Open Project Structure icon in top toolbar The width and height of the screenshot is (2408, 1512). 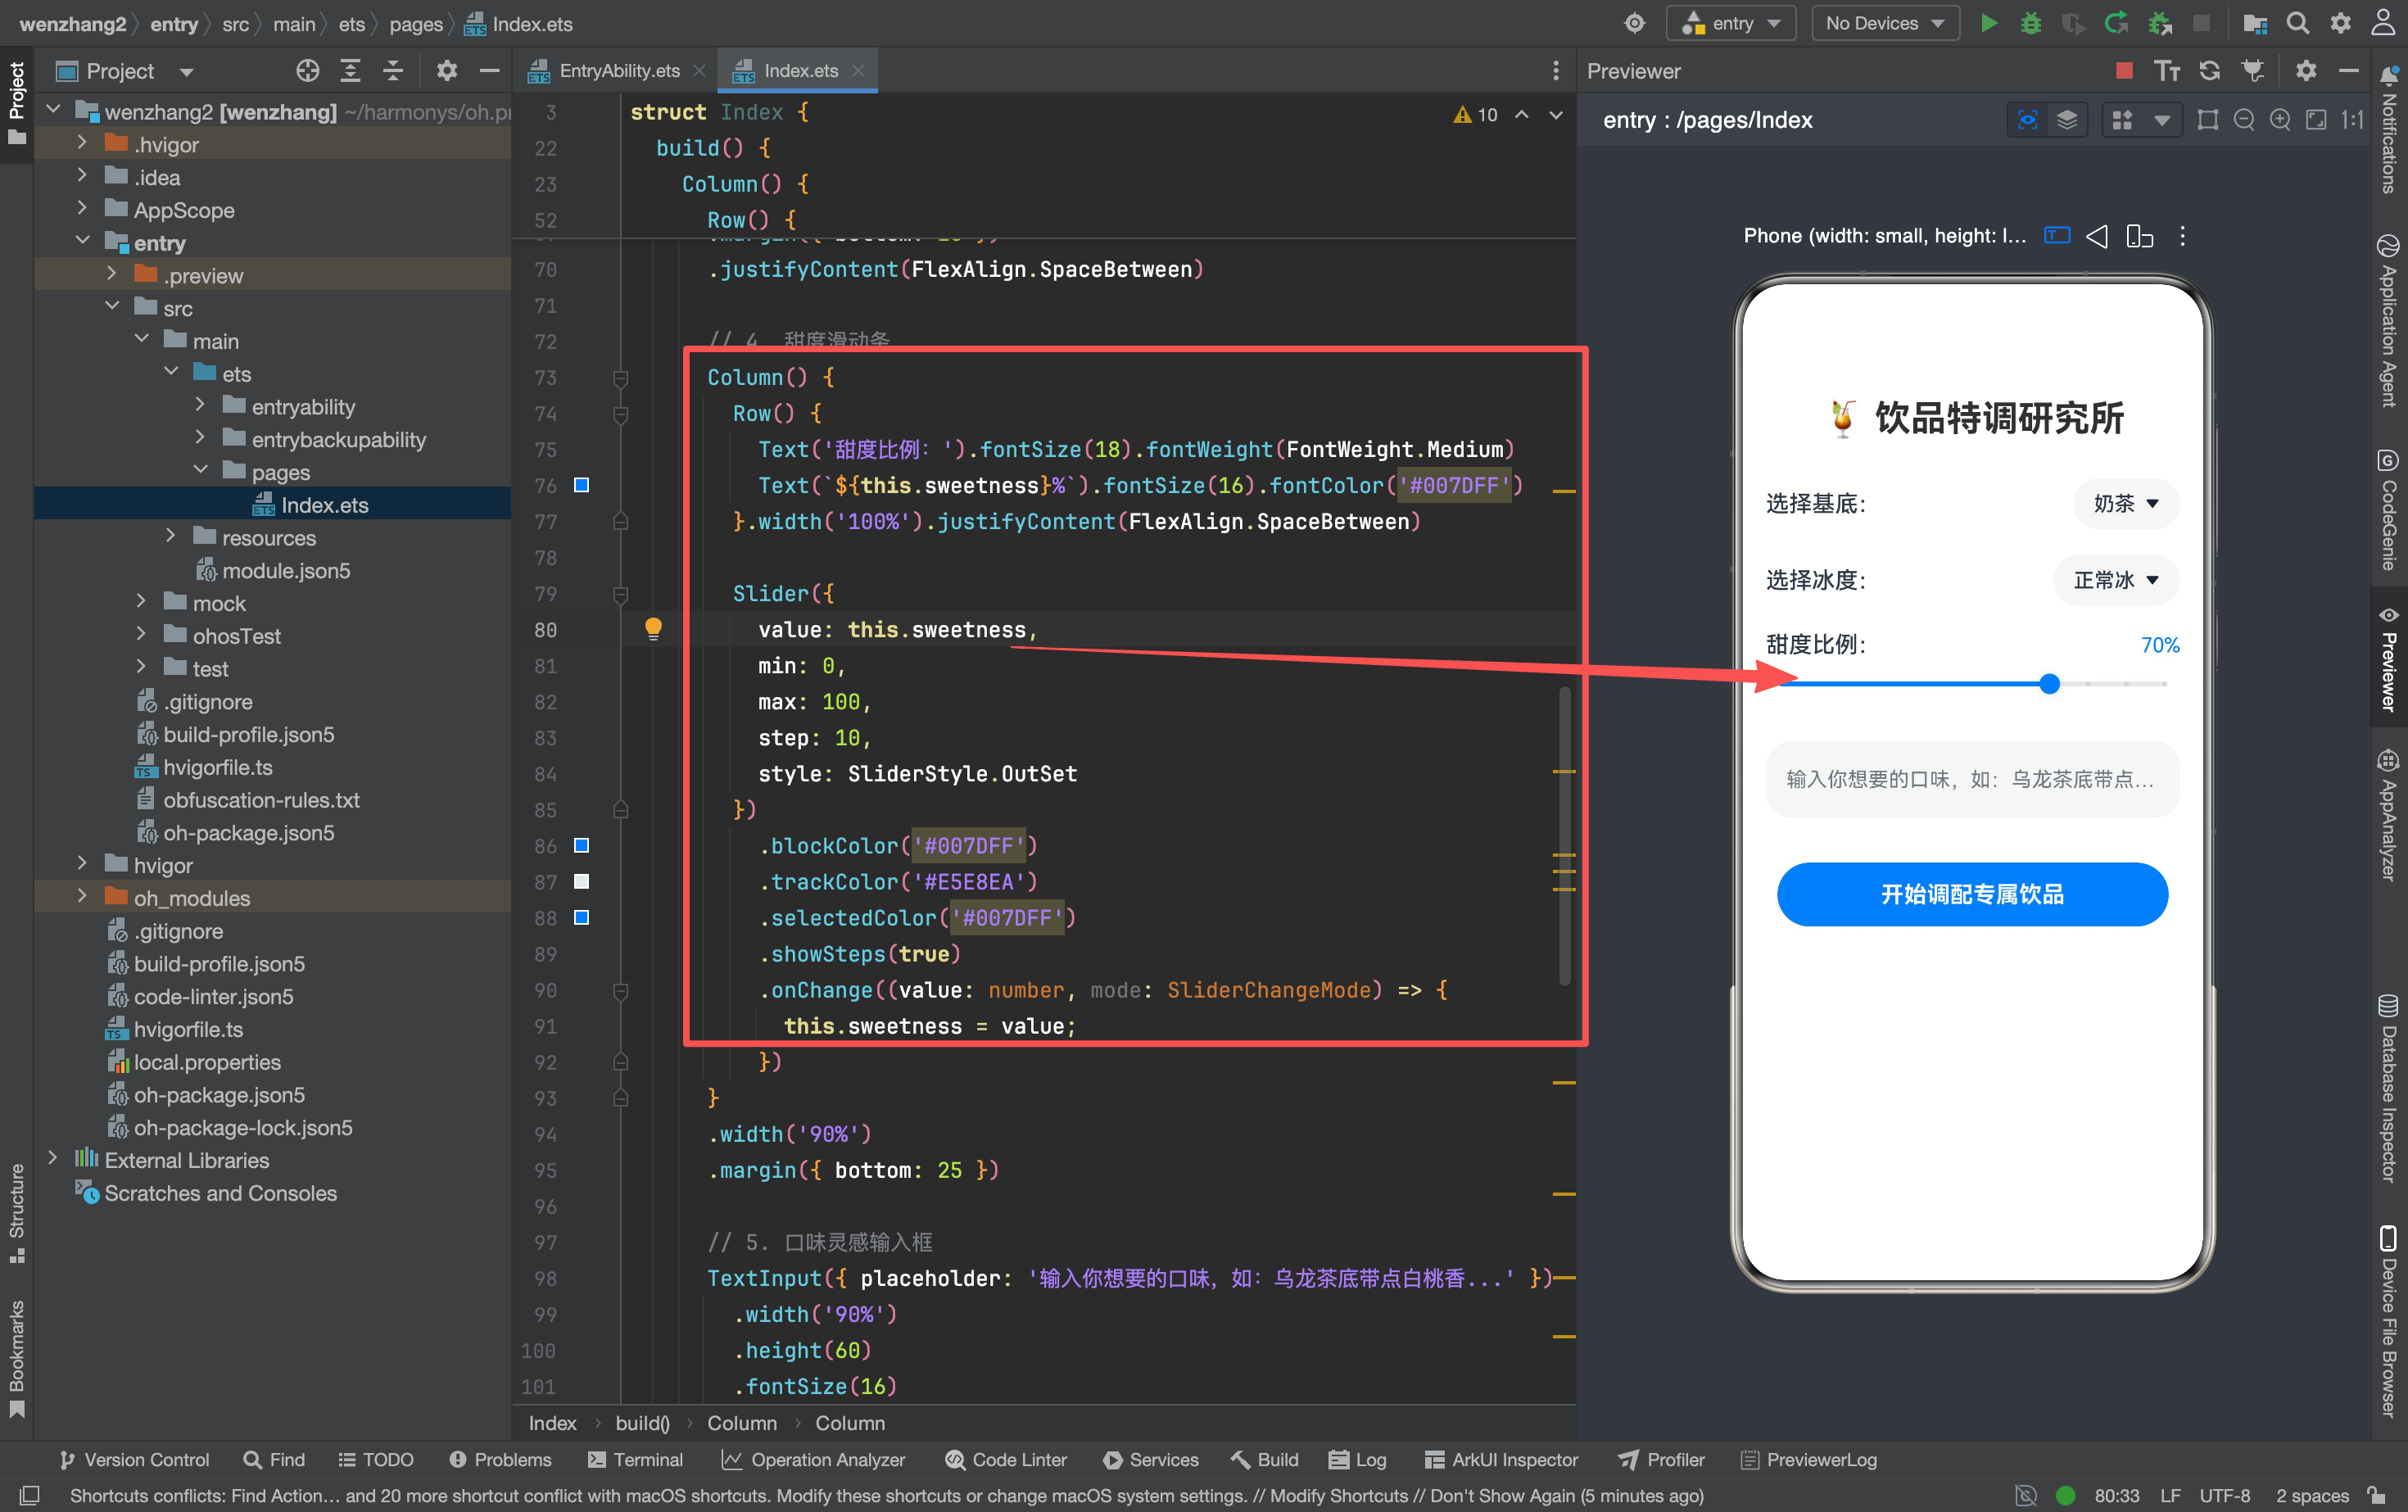(x=2254, y=23)
